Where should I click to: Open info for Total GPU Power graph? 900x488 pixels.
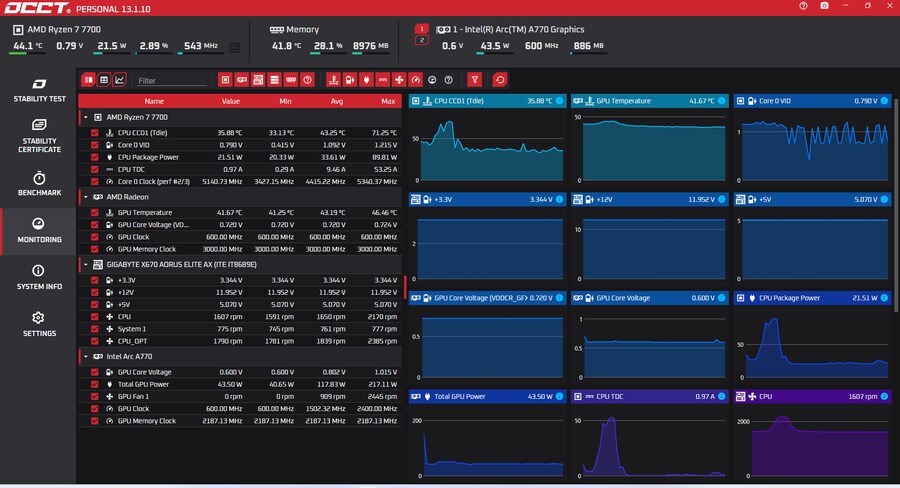coord(560,396)
